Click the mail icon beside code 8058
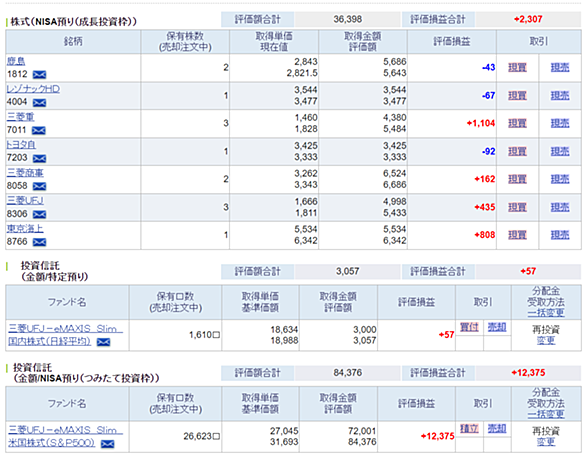Image resolution: width=586 pixels, height=462 pixels. (39, 186)
